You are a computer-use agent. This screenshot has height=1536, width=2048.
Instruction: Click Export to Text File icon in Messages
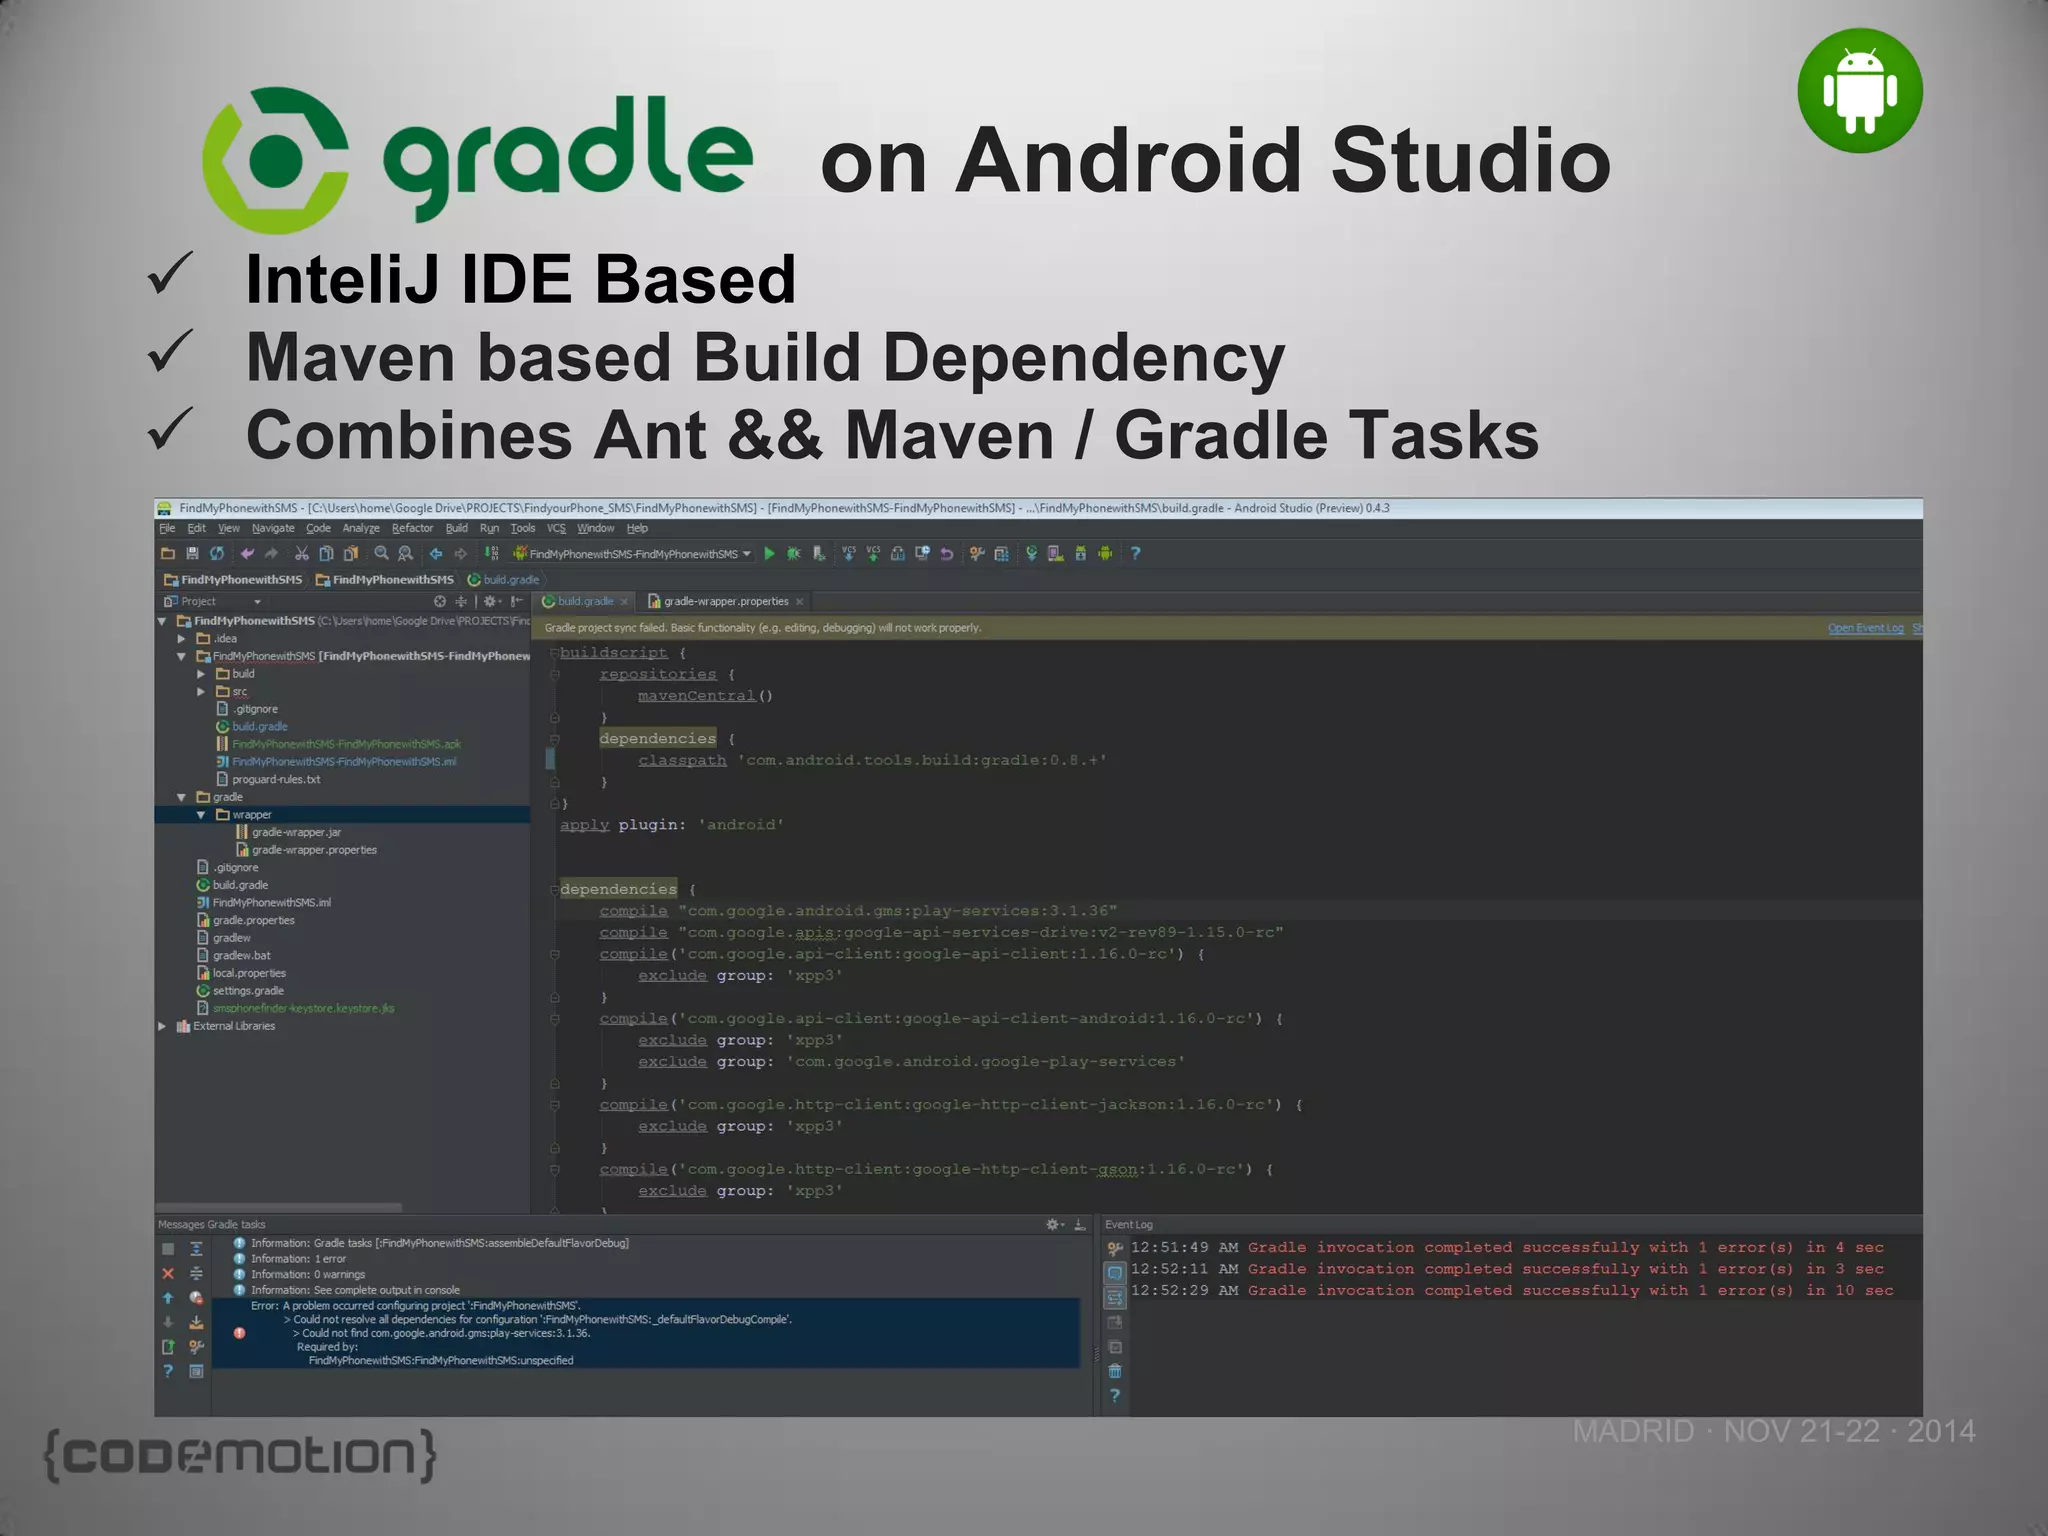tap(168, 1347)
